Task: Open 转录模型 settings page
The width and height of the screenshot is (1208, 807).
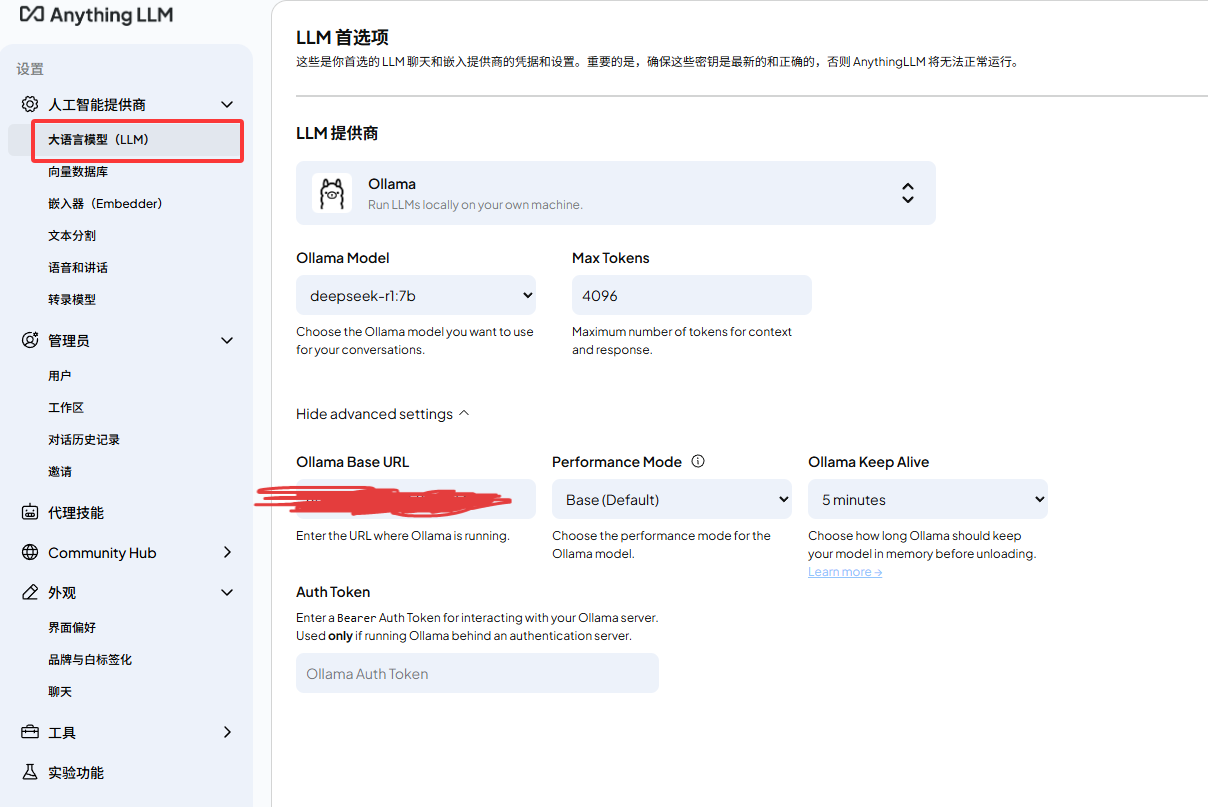Action: click(72, 300)
